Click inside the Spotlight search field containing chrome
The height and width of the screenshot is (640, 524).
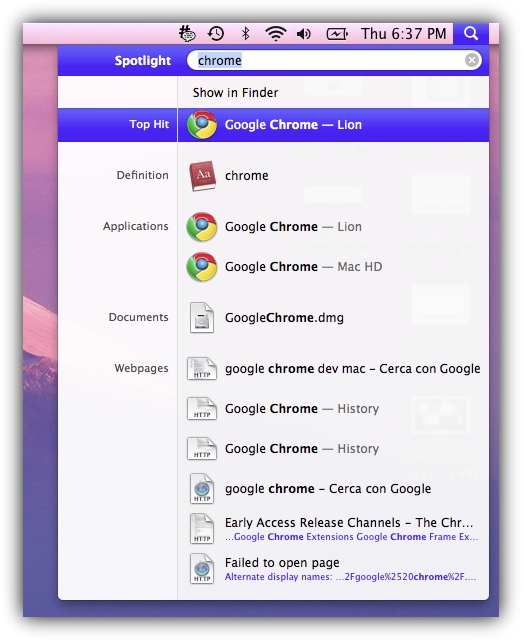(334, 60)
